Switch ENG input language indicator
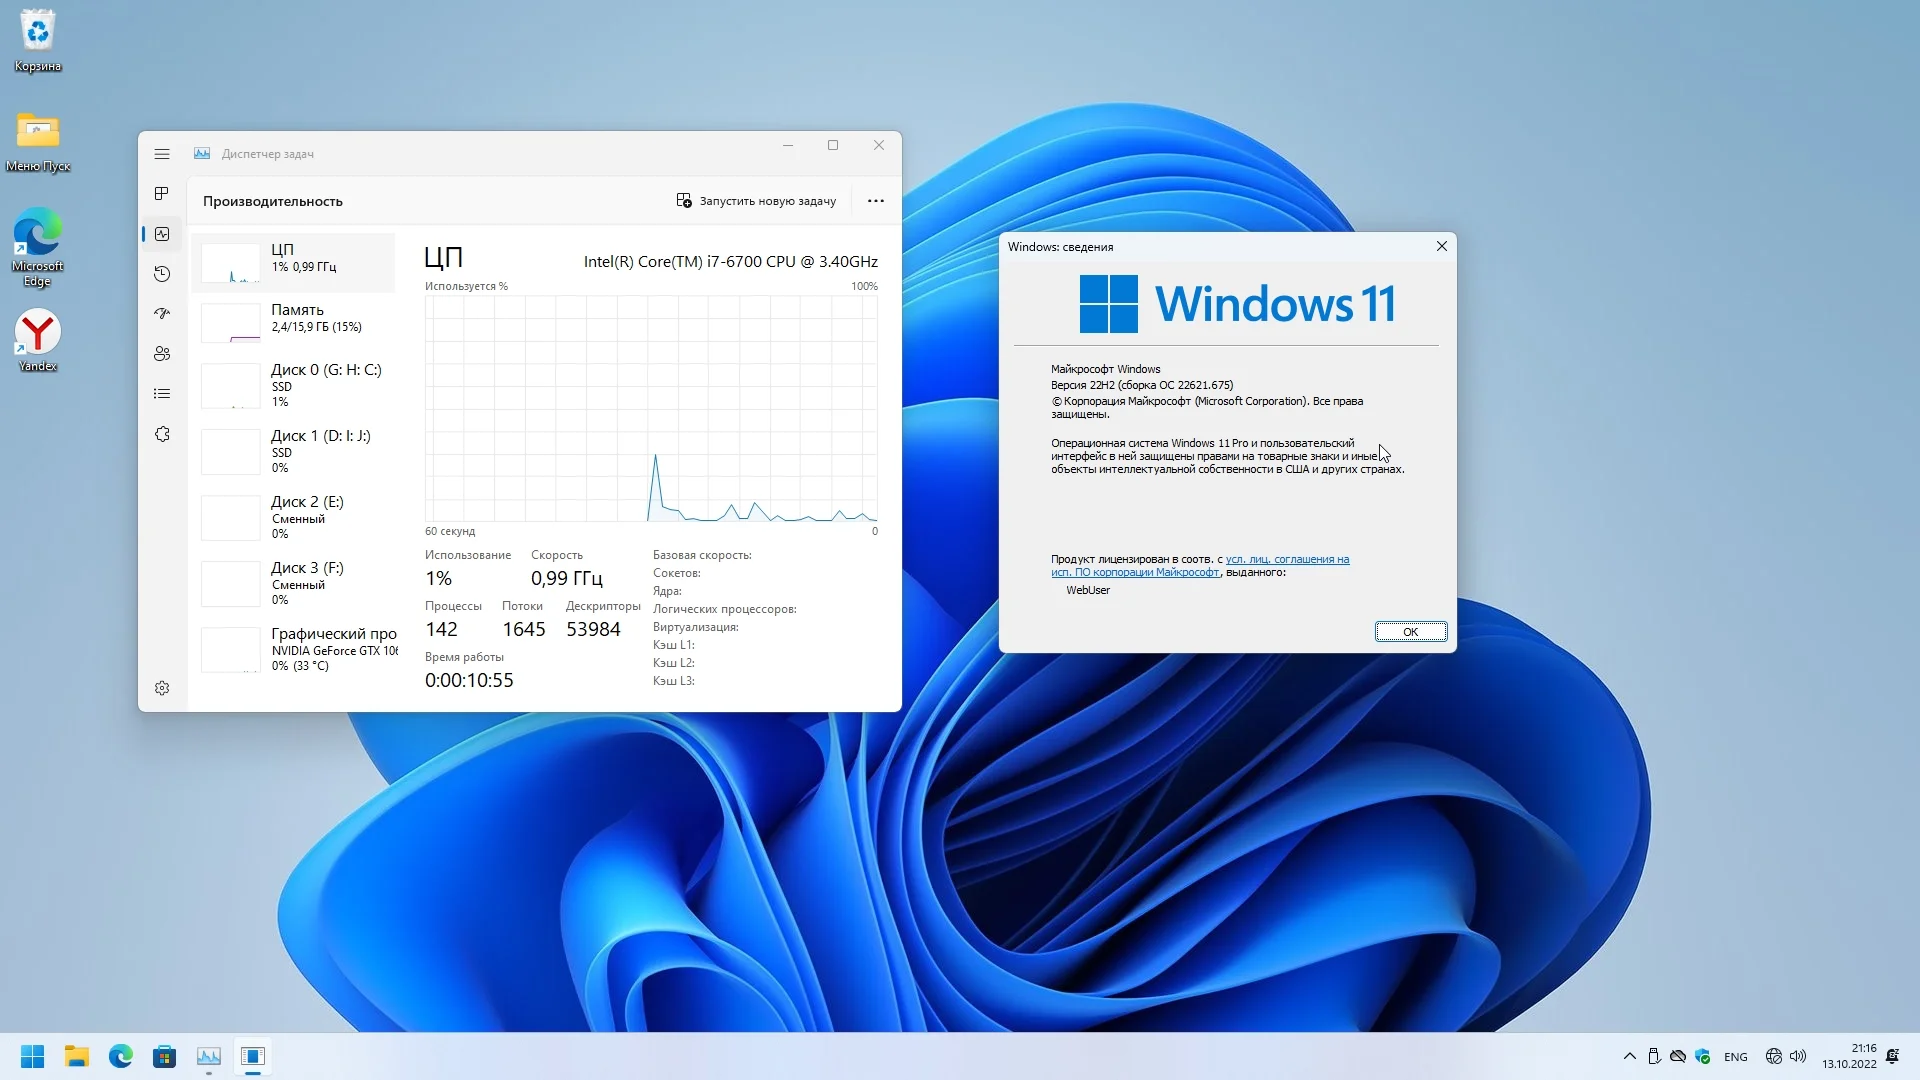The width and height of the screenshot is (1920, 1080). pyautogui.click(x=1736, y=1057)
